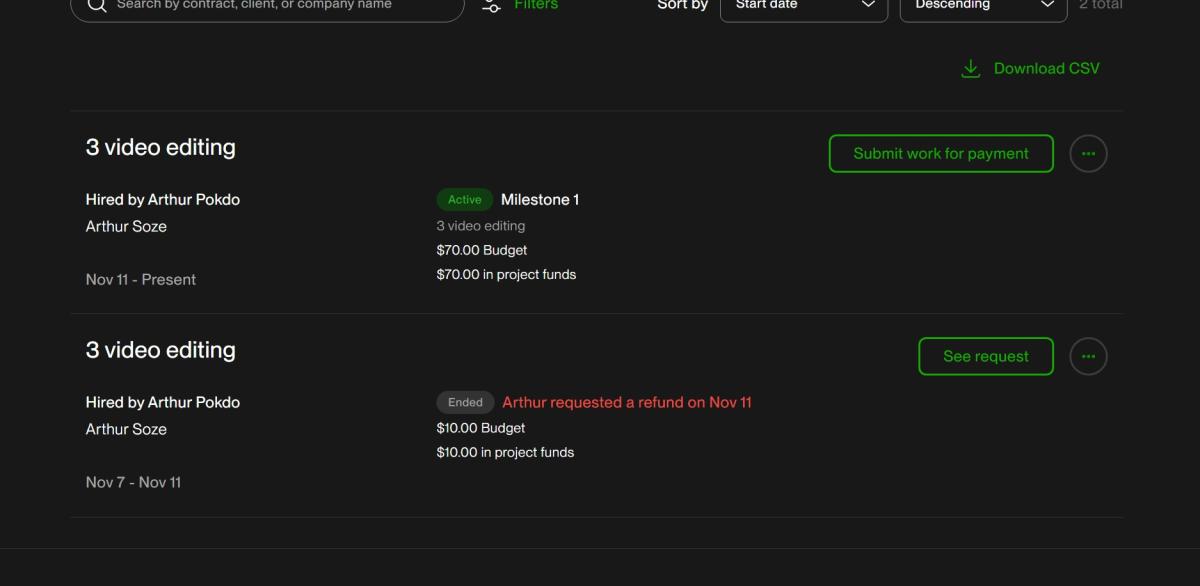The image size is (1200, 586).
Task: Open the Descending order dropdown
Action: pos(983,6)
